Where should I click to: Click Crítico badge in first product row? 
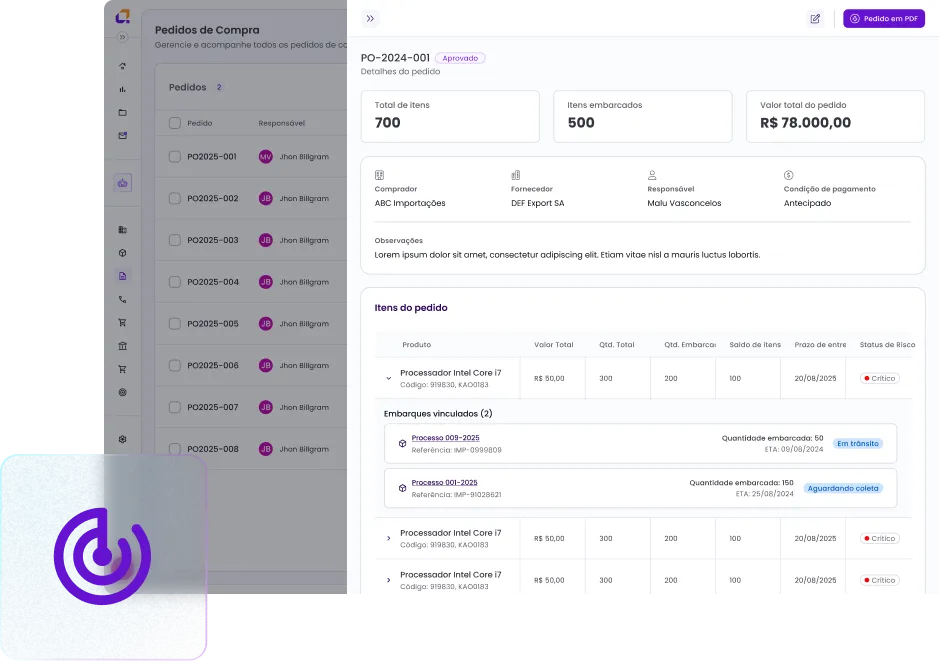point(880,379)
